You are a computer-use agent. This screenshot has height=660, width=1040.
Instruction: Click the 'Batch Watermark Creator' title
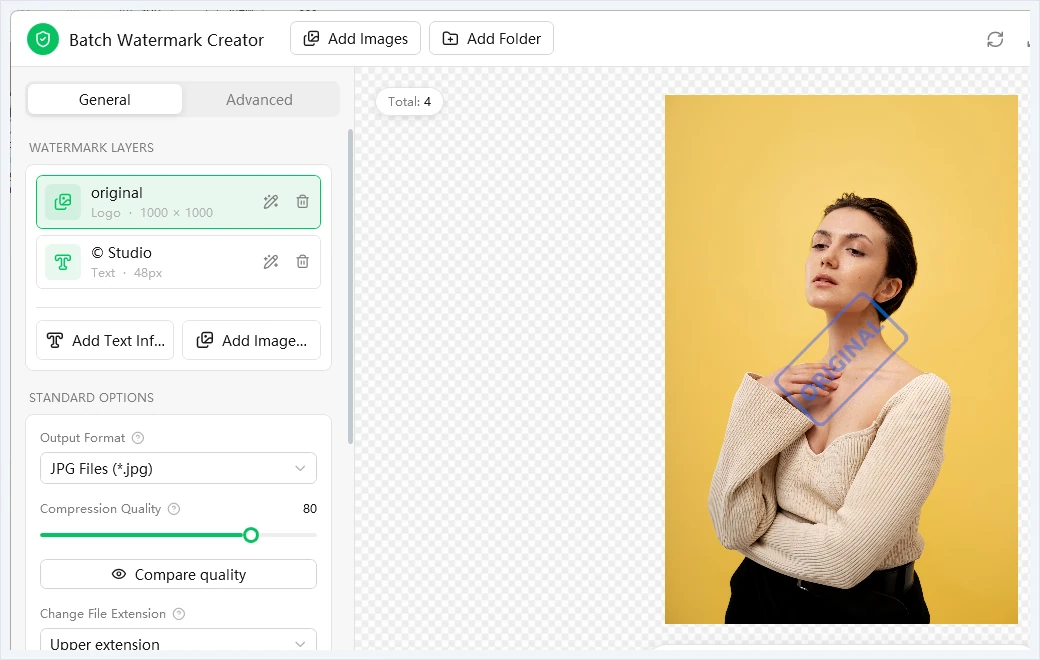[x=166, y=40]
